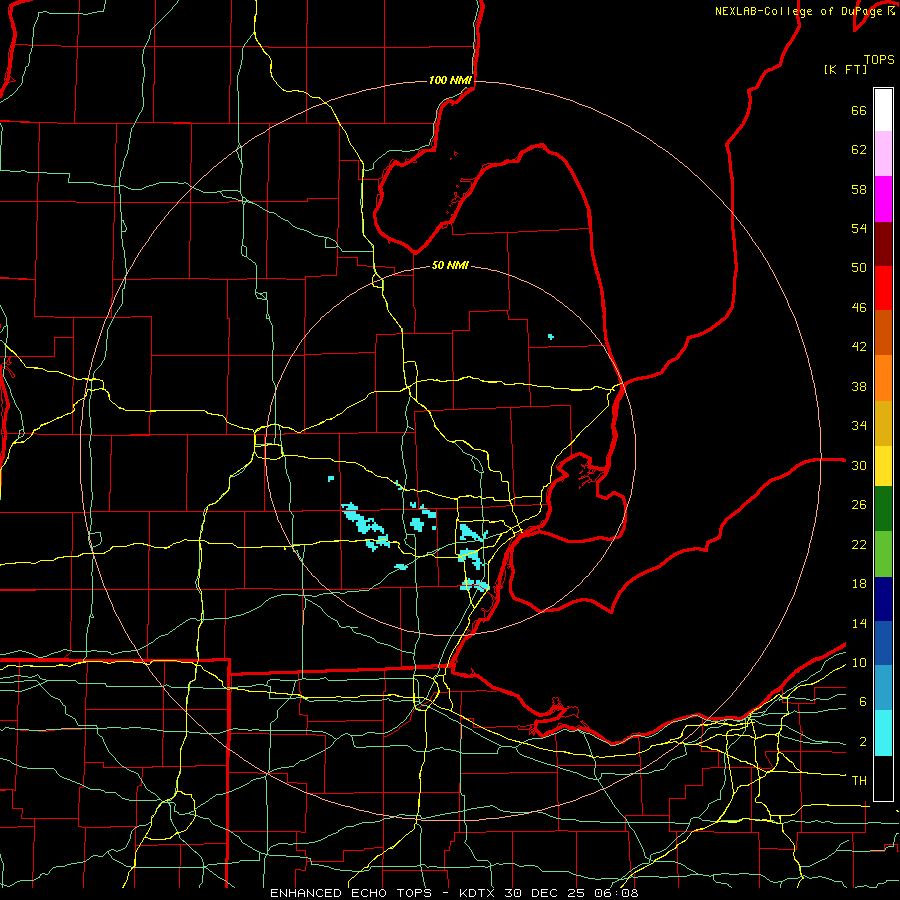Click the [K FT] units label

tap(845, 70)
